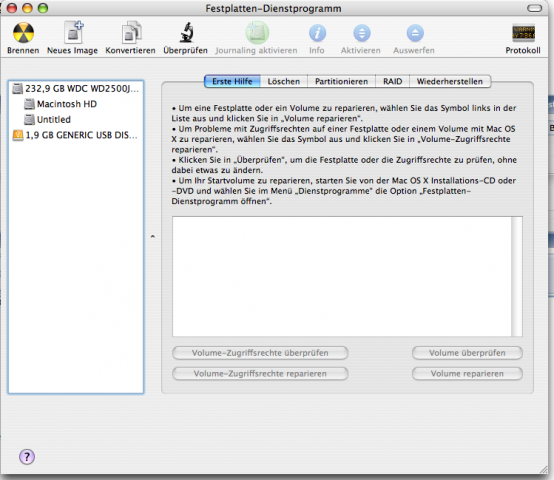The height and width of the screenshot is (480, 554).
Task: Select the Wiederherstellen tab
Action: click(450, 81)
